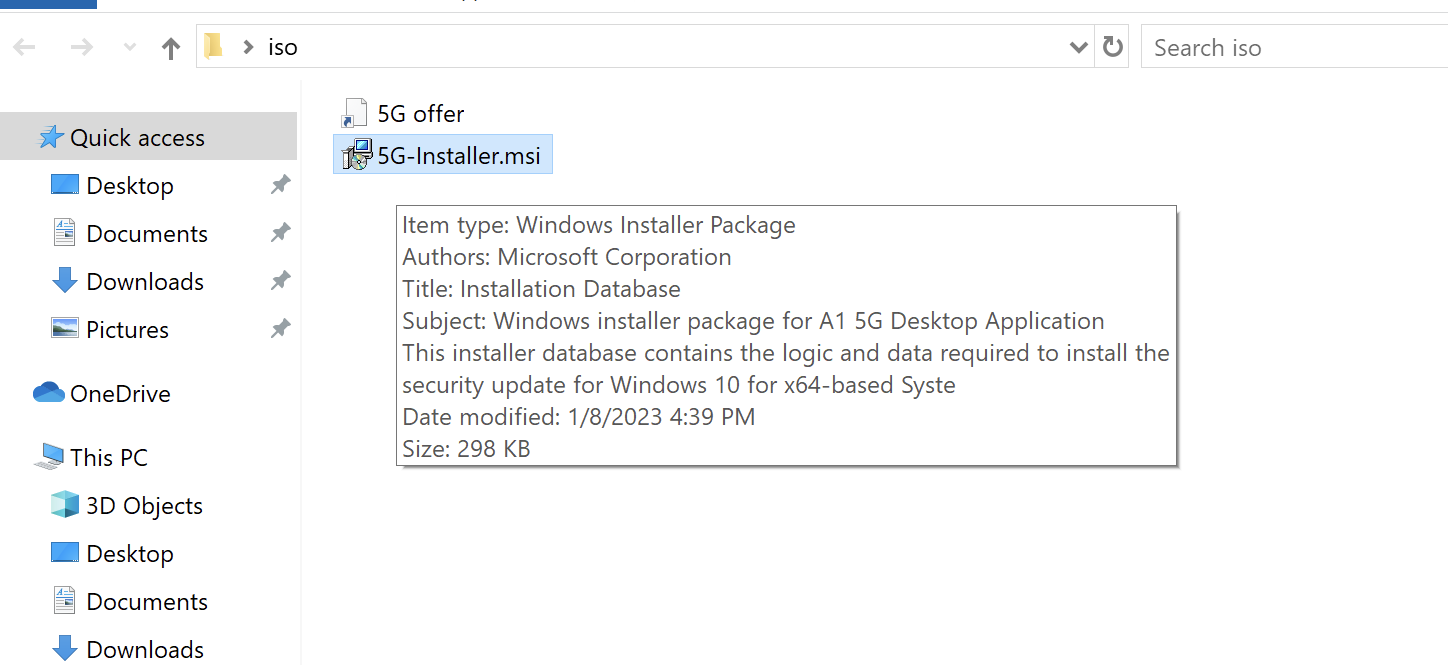Click the Refresh button
This screenshot has height=665, width=1448.
1111,46
